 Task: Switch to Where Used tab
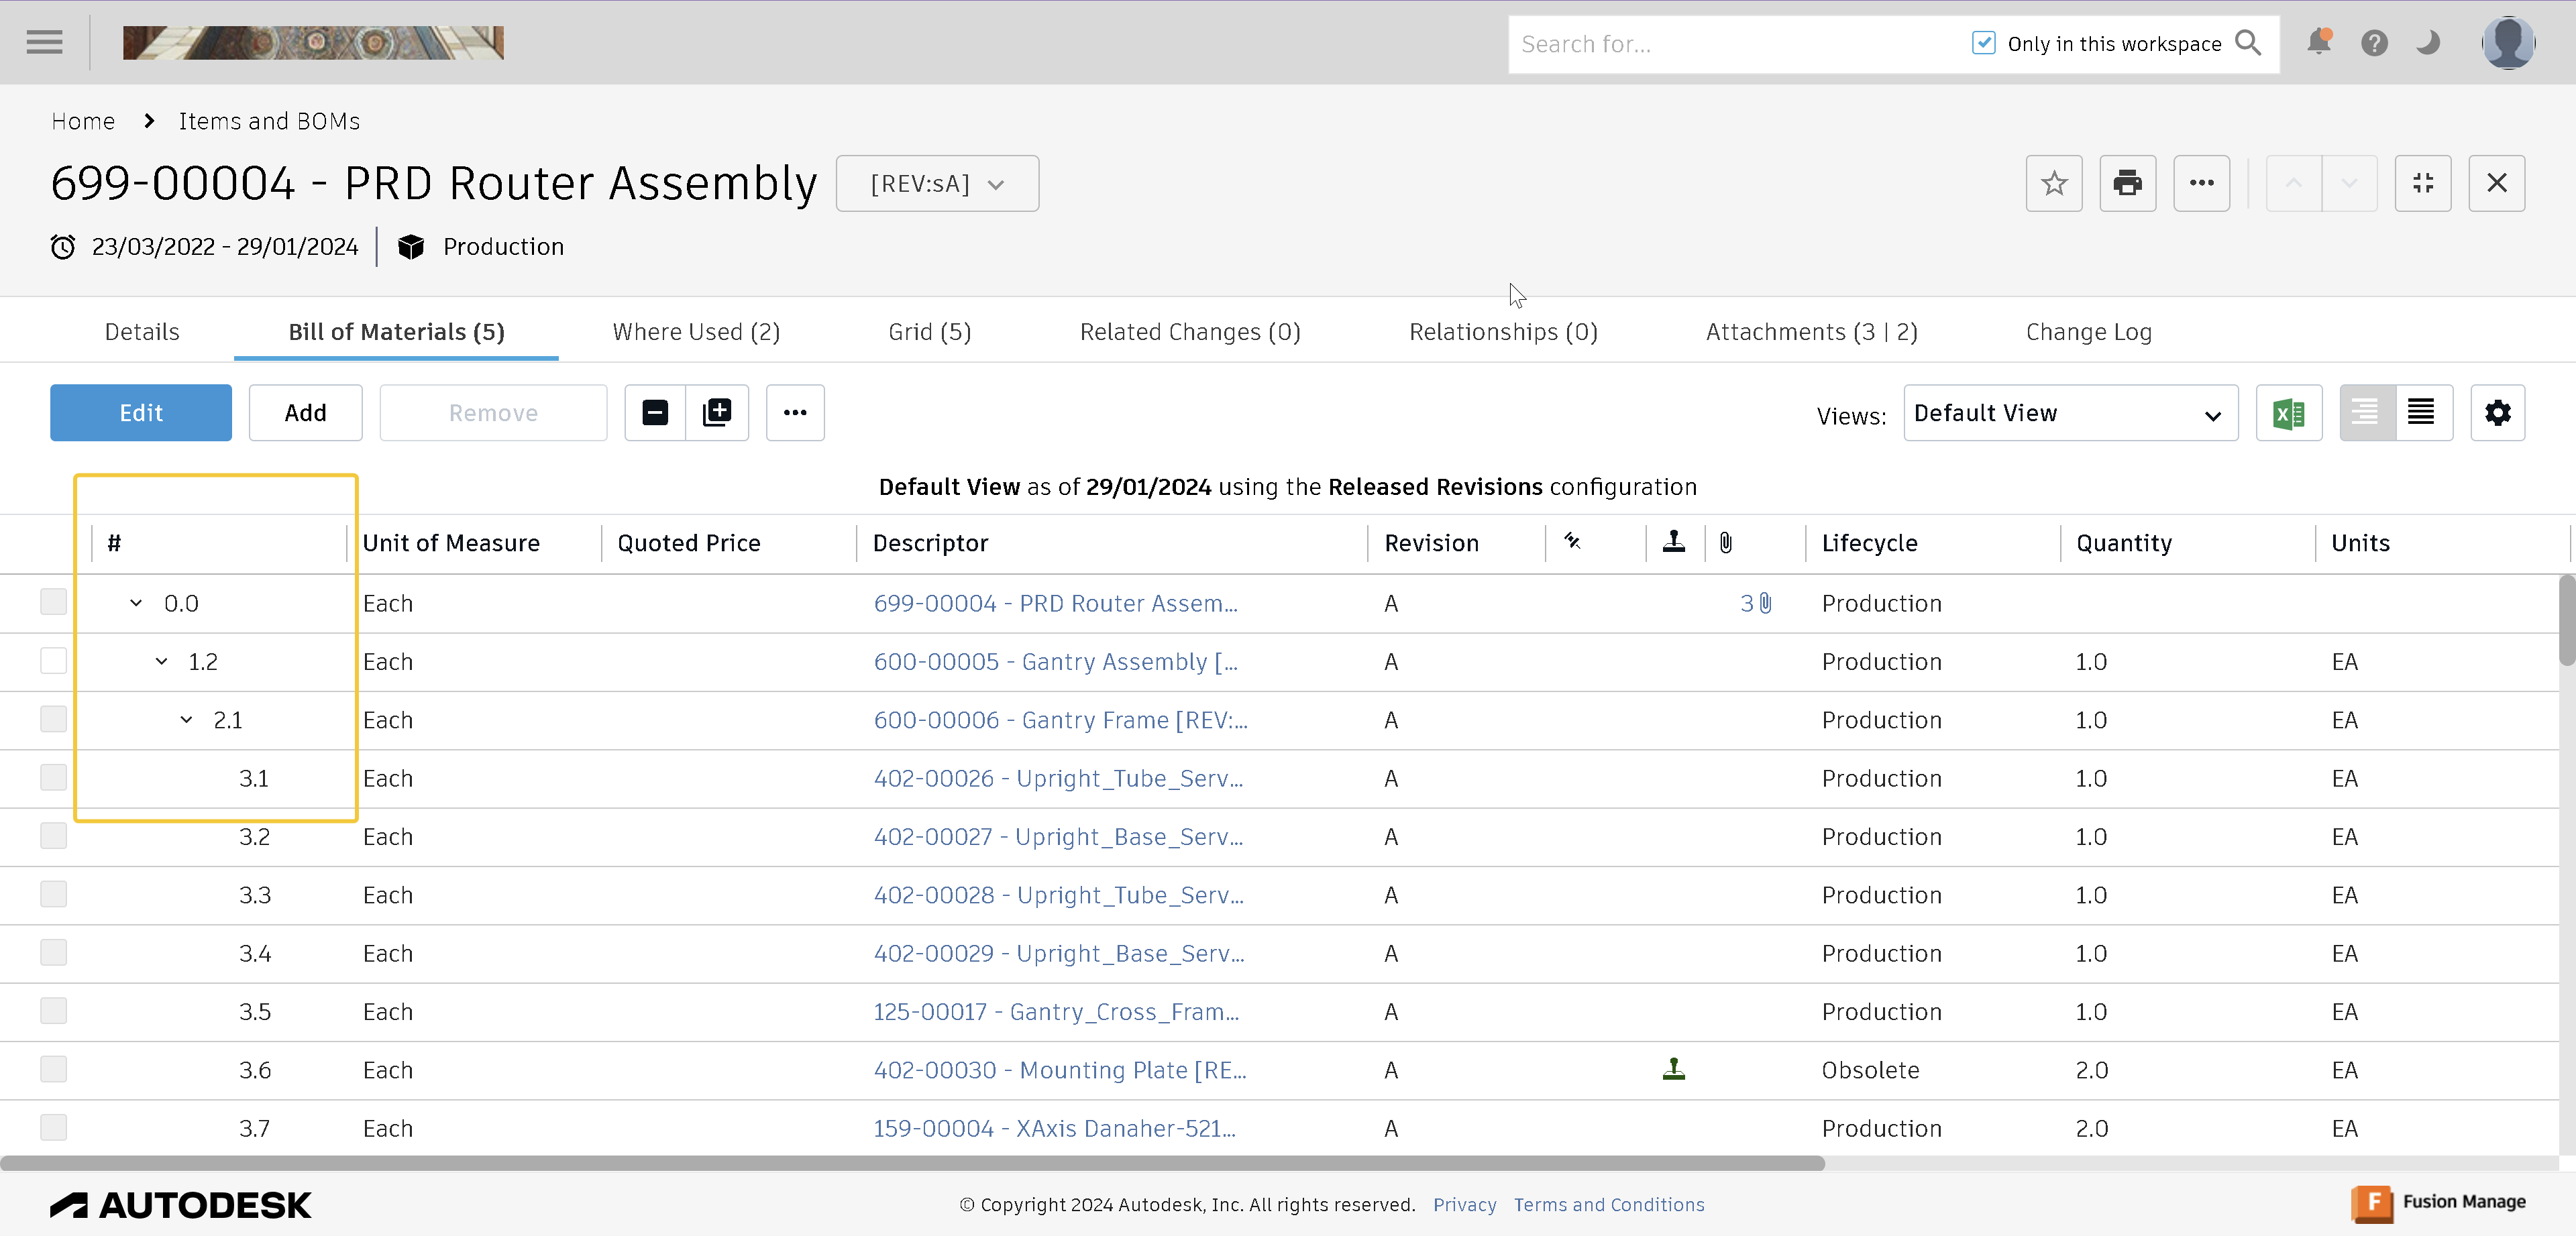pyautogui.click(x=696, y=332)
